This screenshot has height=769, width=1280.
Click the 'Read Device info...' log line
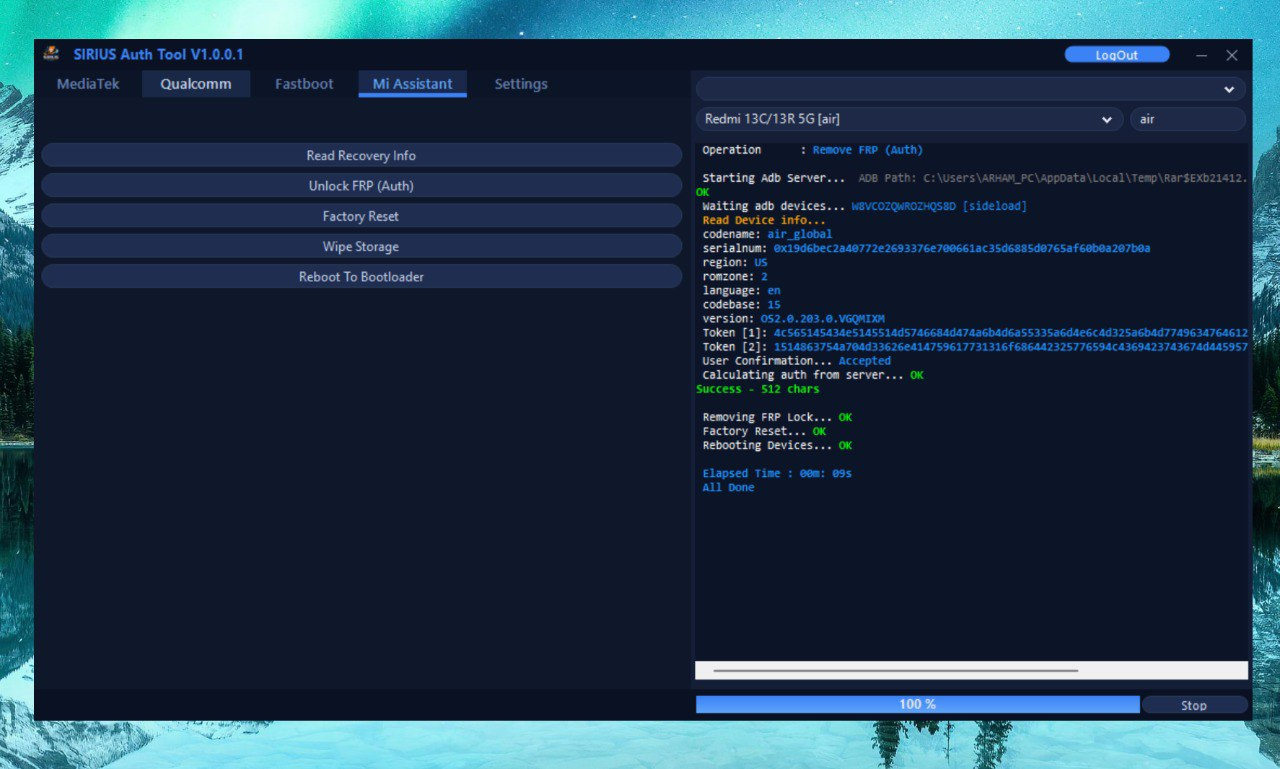coord(764,220)
